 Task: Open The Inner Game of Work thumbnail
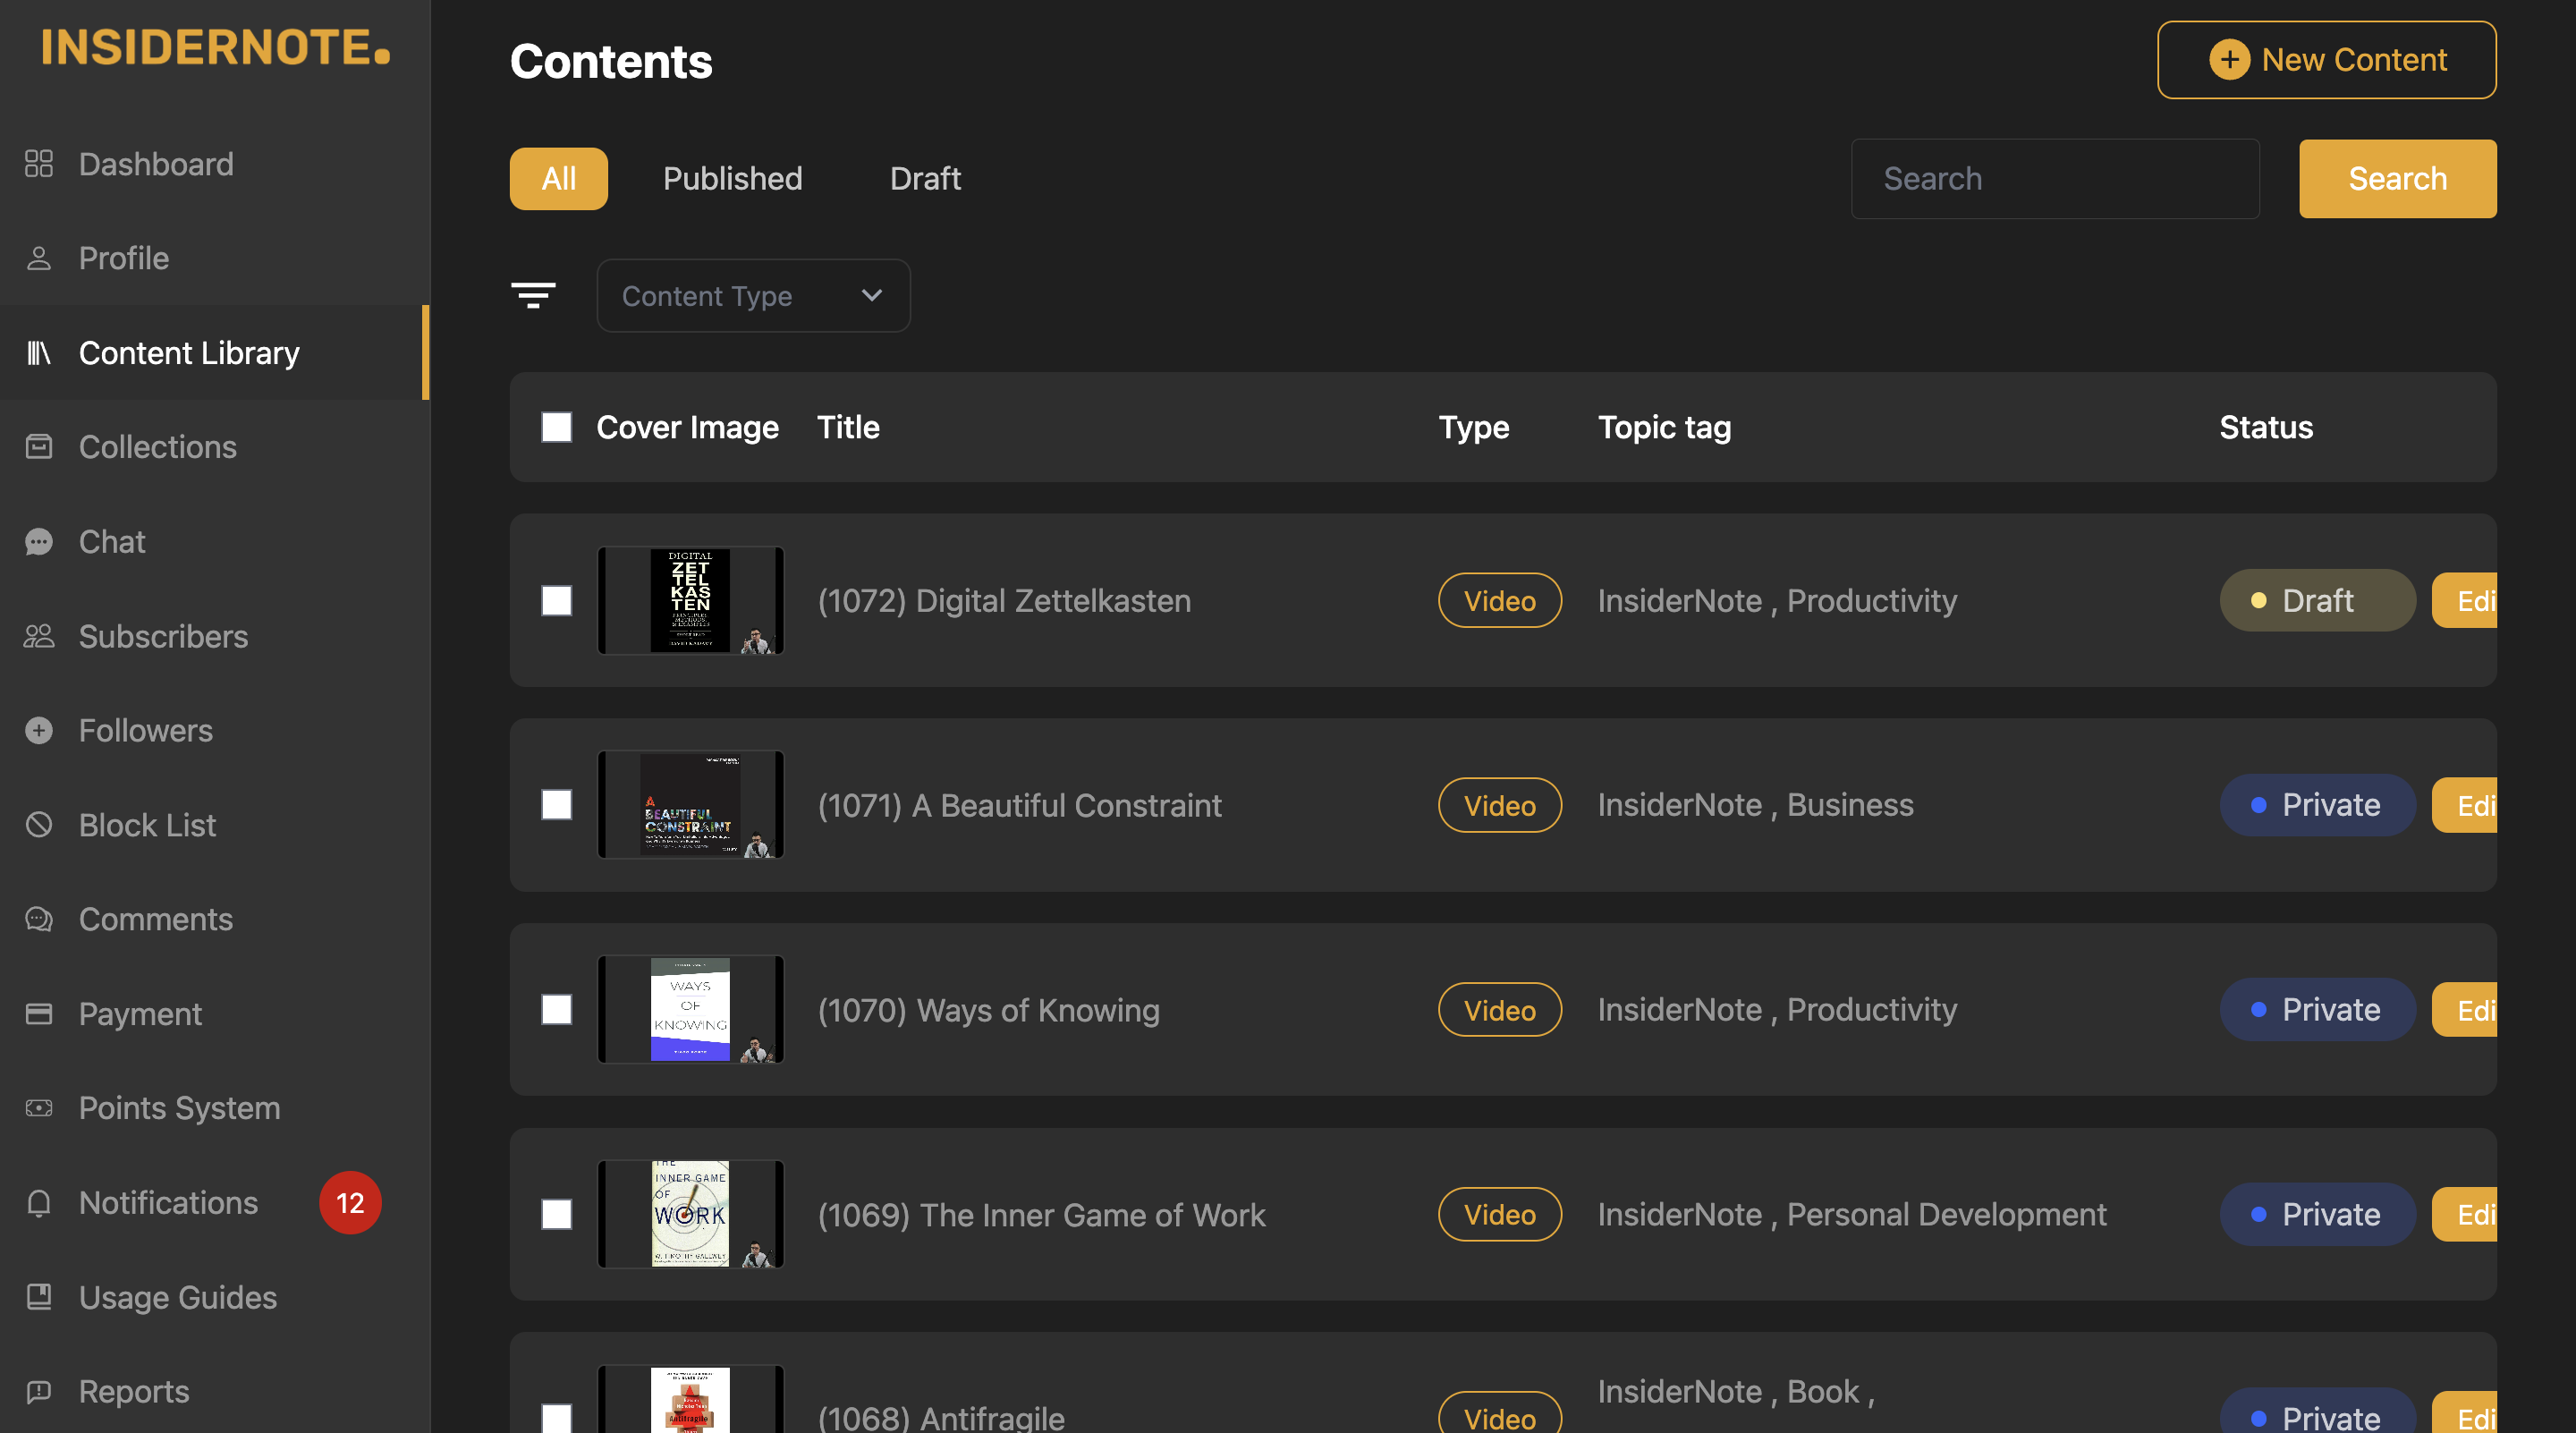[691, 1215]
